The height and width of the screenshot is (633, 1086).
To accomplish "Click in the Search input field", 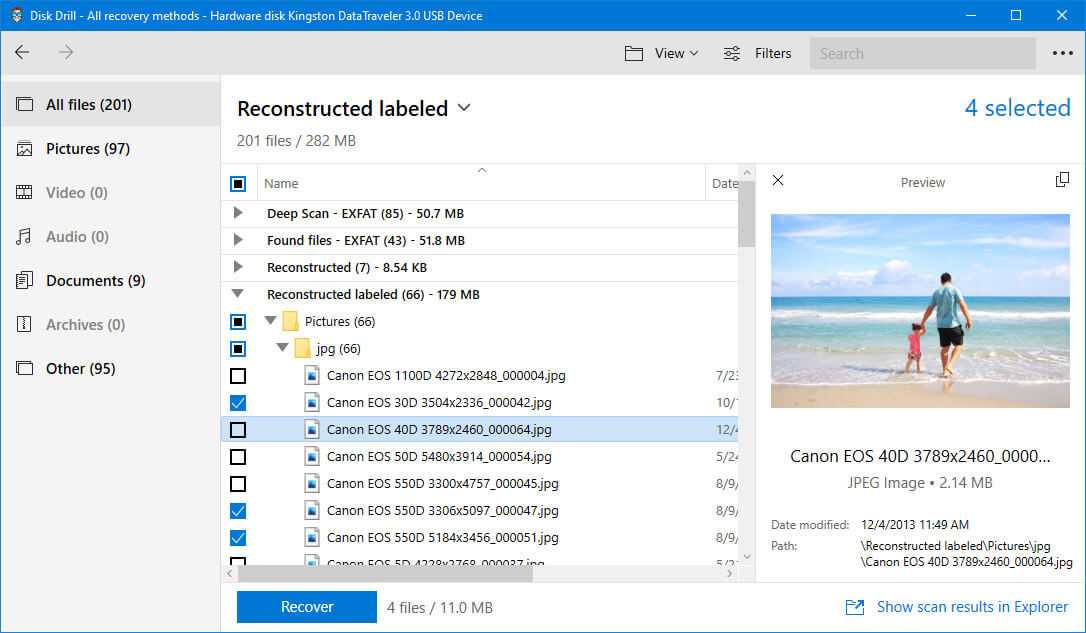I will pos(920,53).
